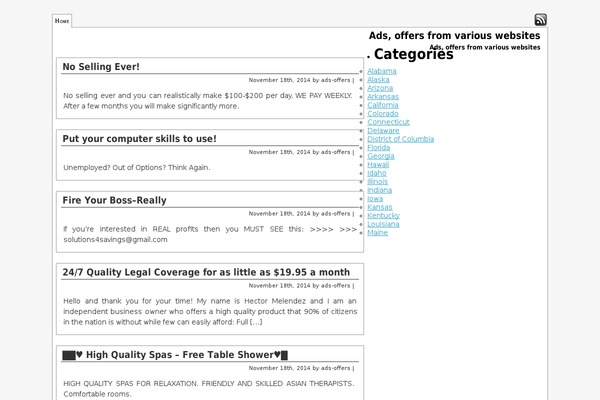Image resolution: width=600 pixels, height=400 pixels.
Task: Click the date line under "No Selling Ever!"
Action: click(302, 80)
